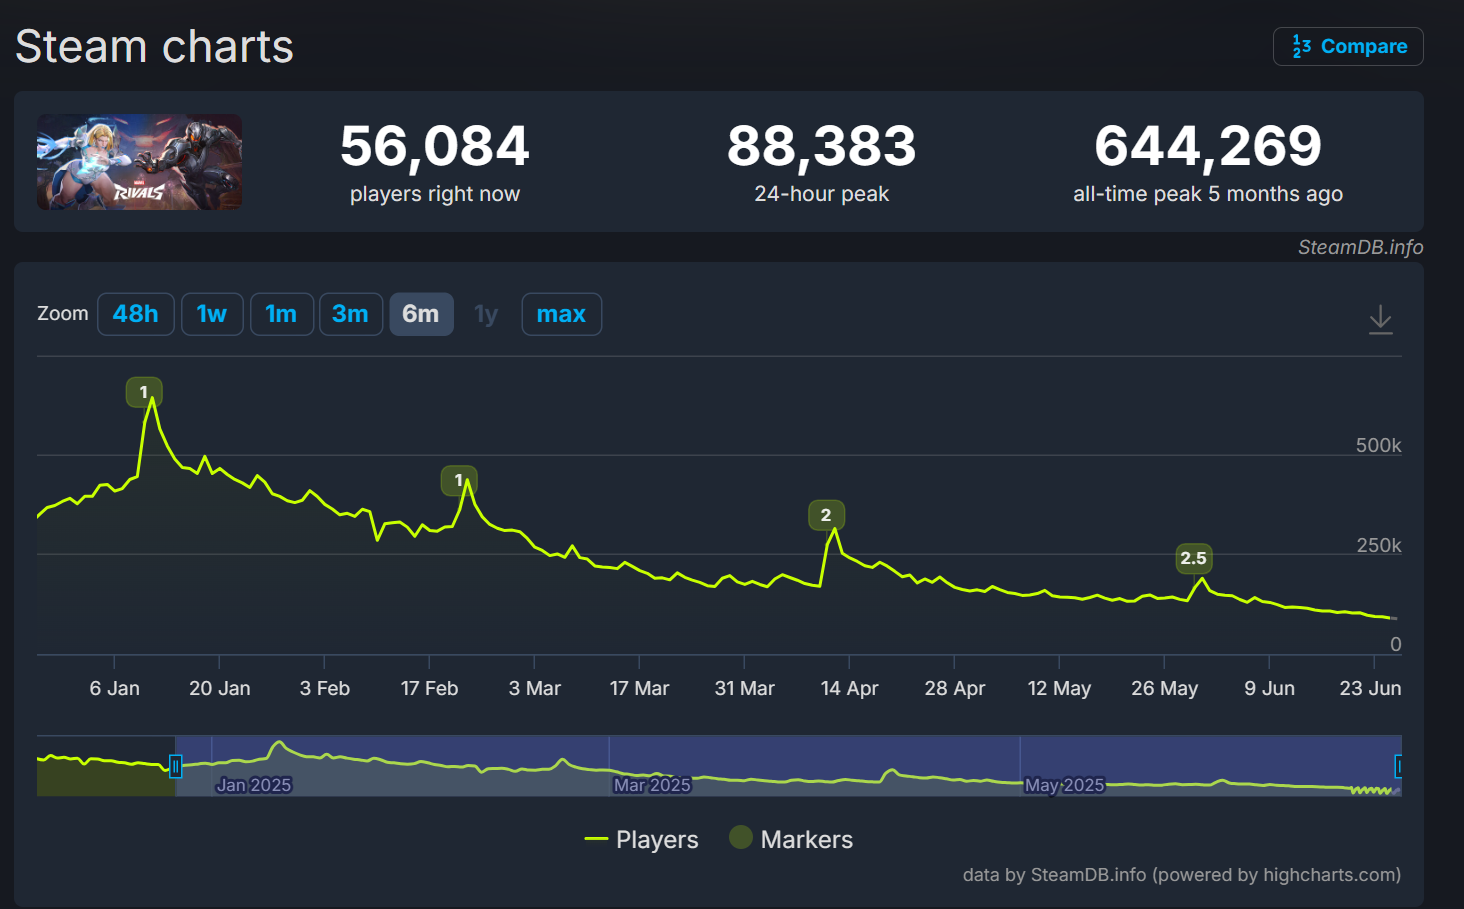Click the 250k y-axis label
Viewport: 1464px width, 909px height.
click(1378, 545)
